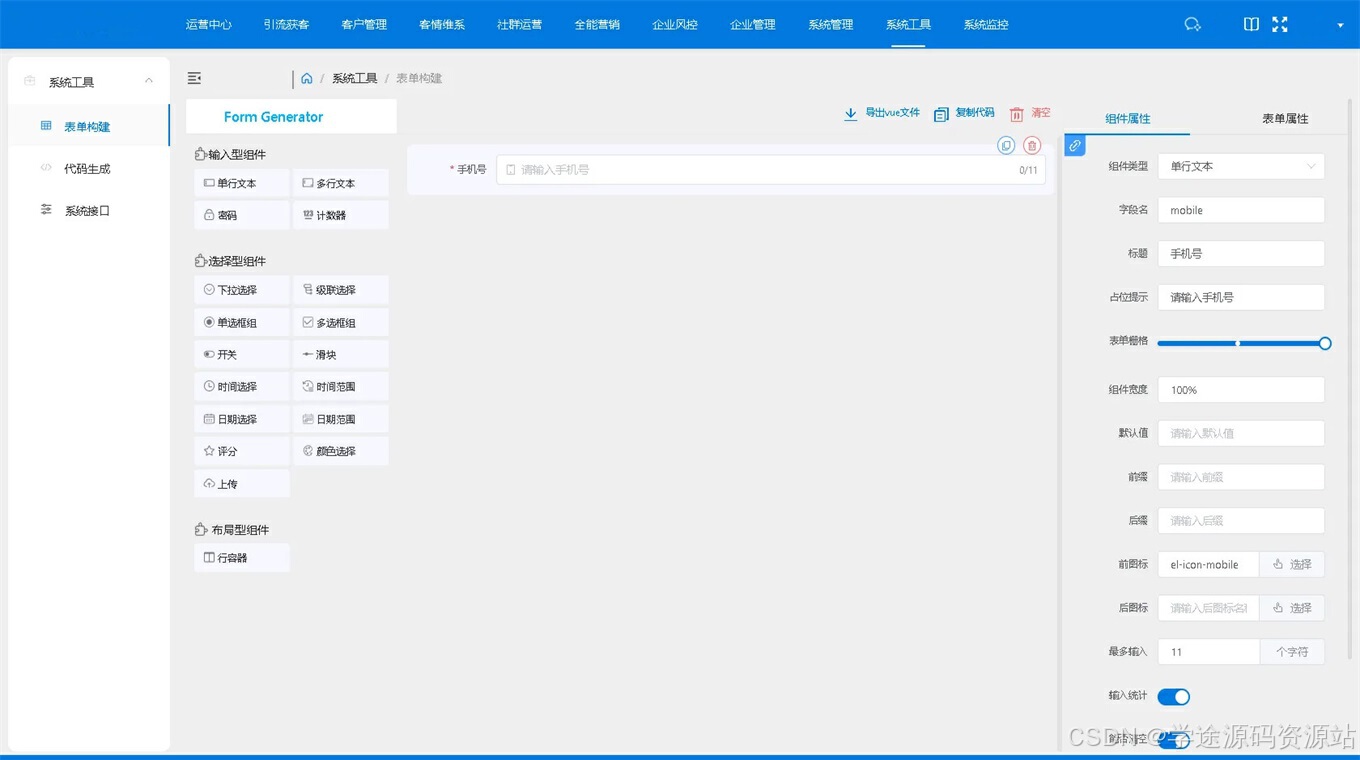Click the copy component icon above form field
The height and width of the screenshot is (760, 1360).
1006,146
